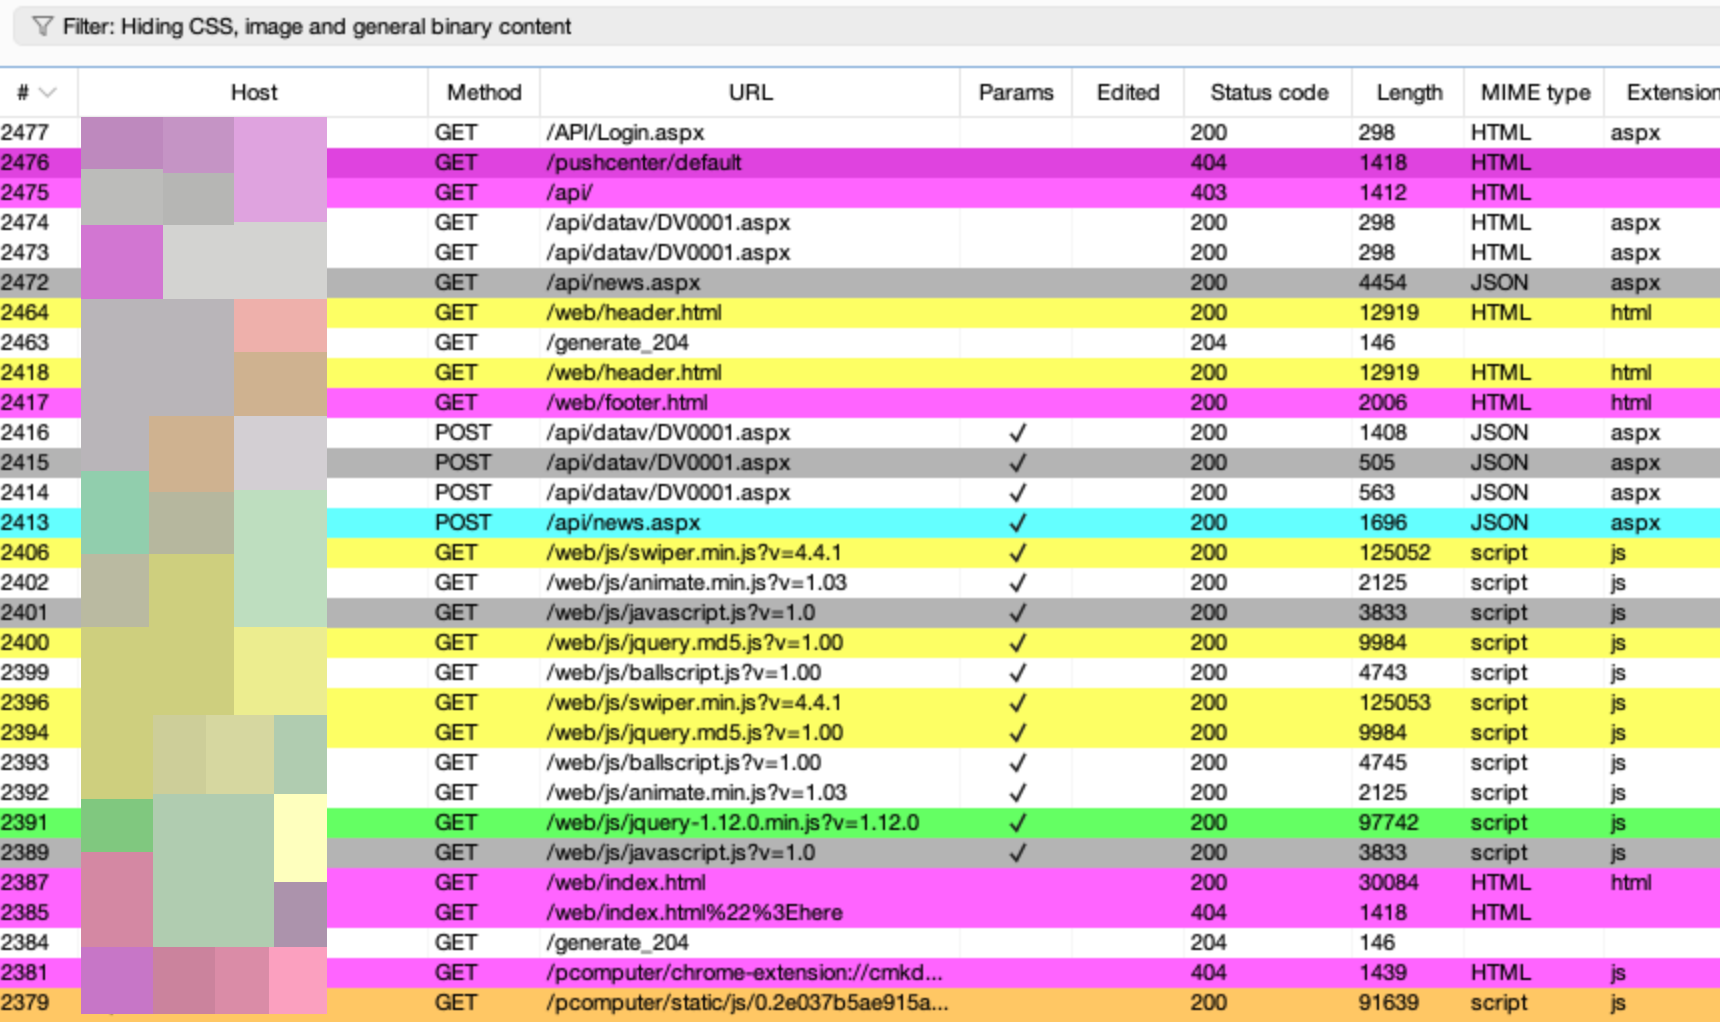Select the /pushcenter/default 404 request row

pyautogui.click(x=643, y=162)
